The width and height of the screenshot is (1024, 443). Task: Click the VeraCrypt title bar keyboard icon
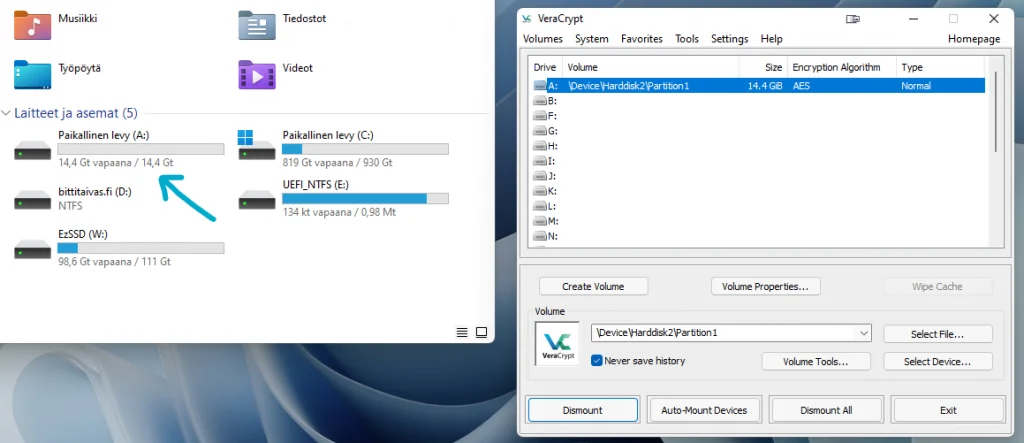point(853,19)
